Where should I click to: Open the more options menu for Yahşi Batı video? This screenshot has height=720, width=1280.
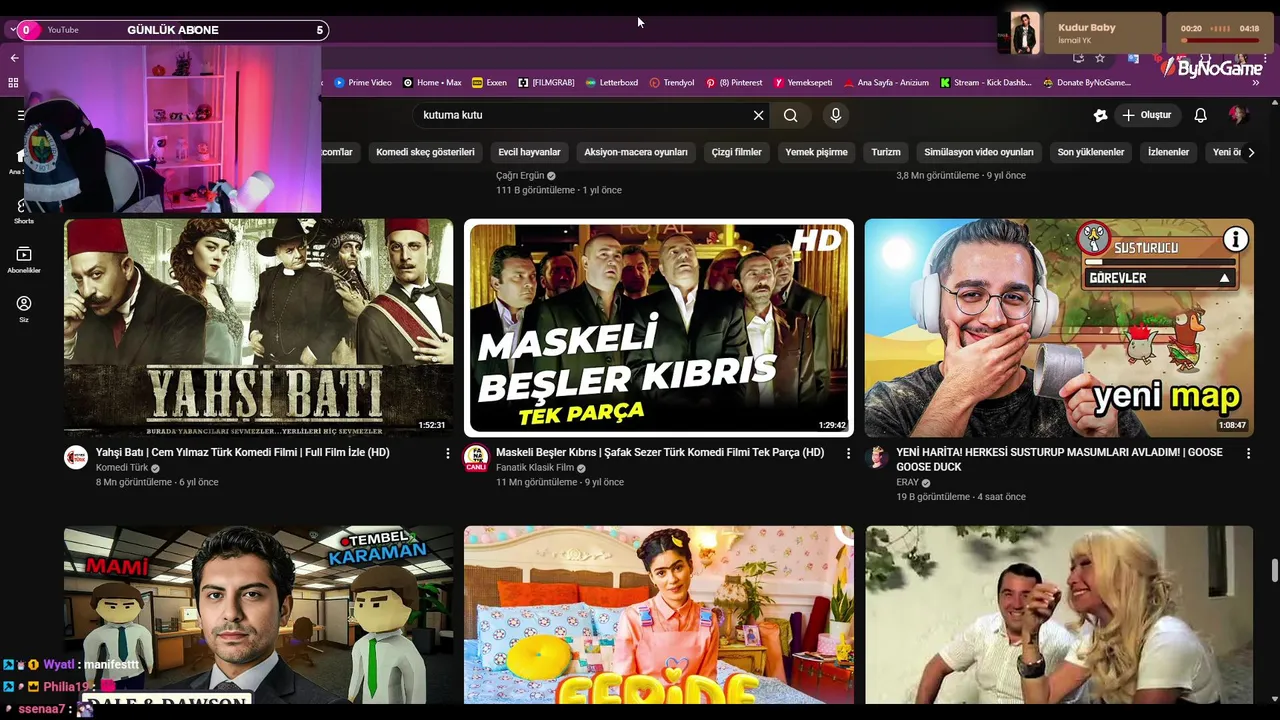tap(448, 454)
